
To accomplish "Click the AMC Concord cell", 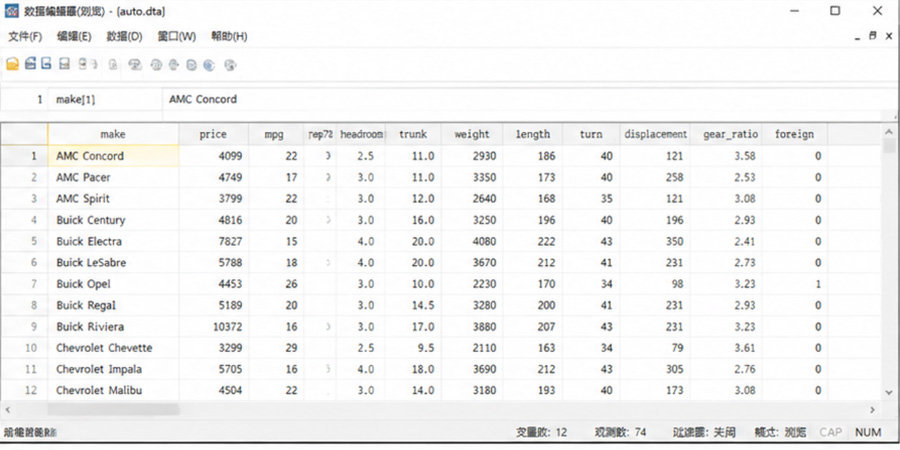I will point(113,156).
